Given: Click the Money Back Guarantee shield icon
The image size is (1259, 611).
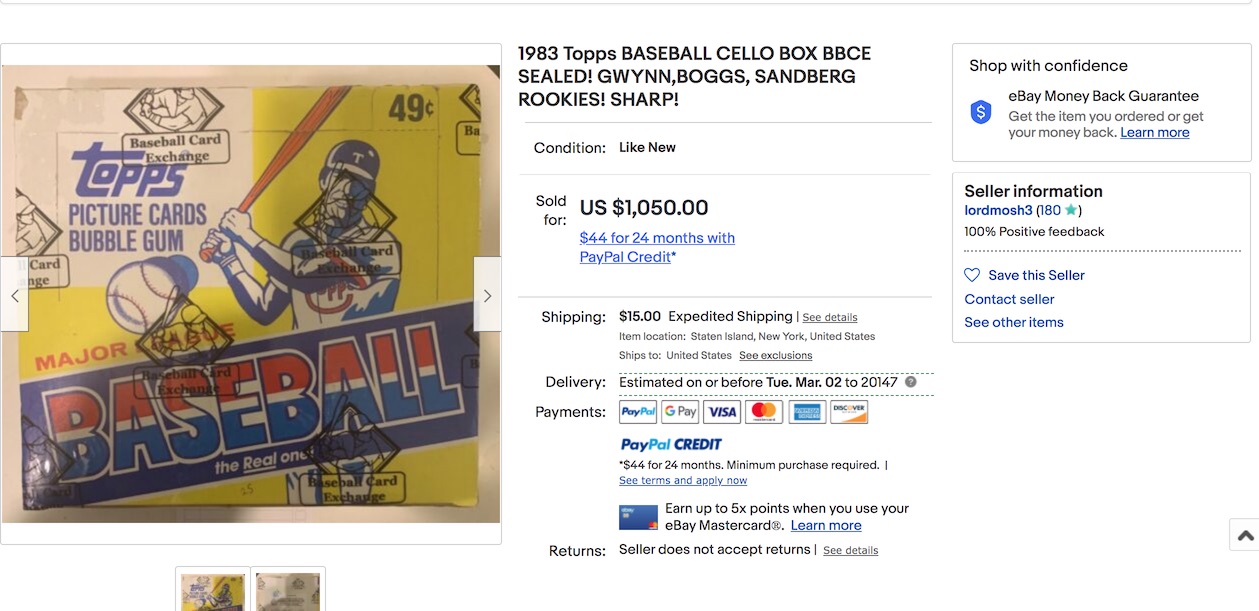Looking at the screenshot, I should (981, 113).
